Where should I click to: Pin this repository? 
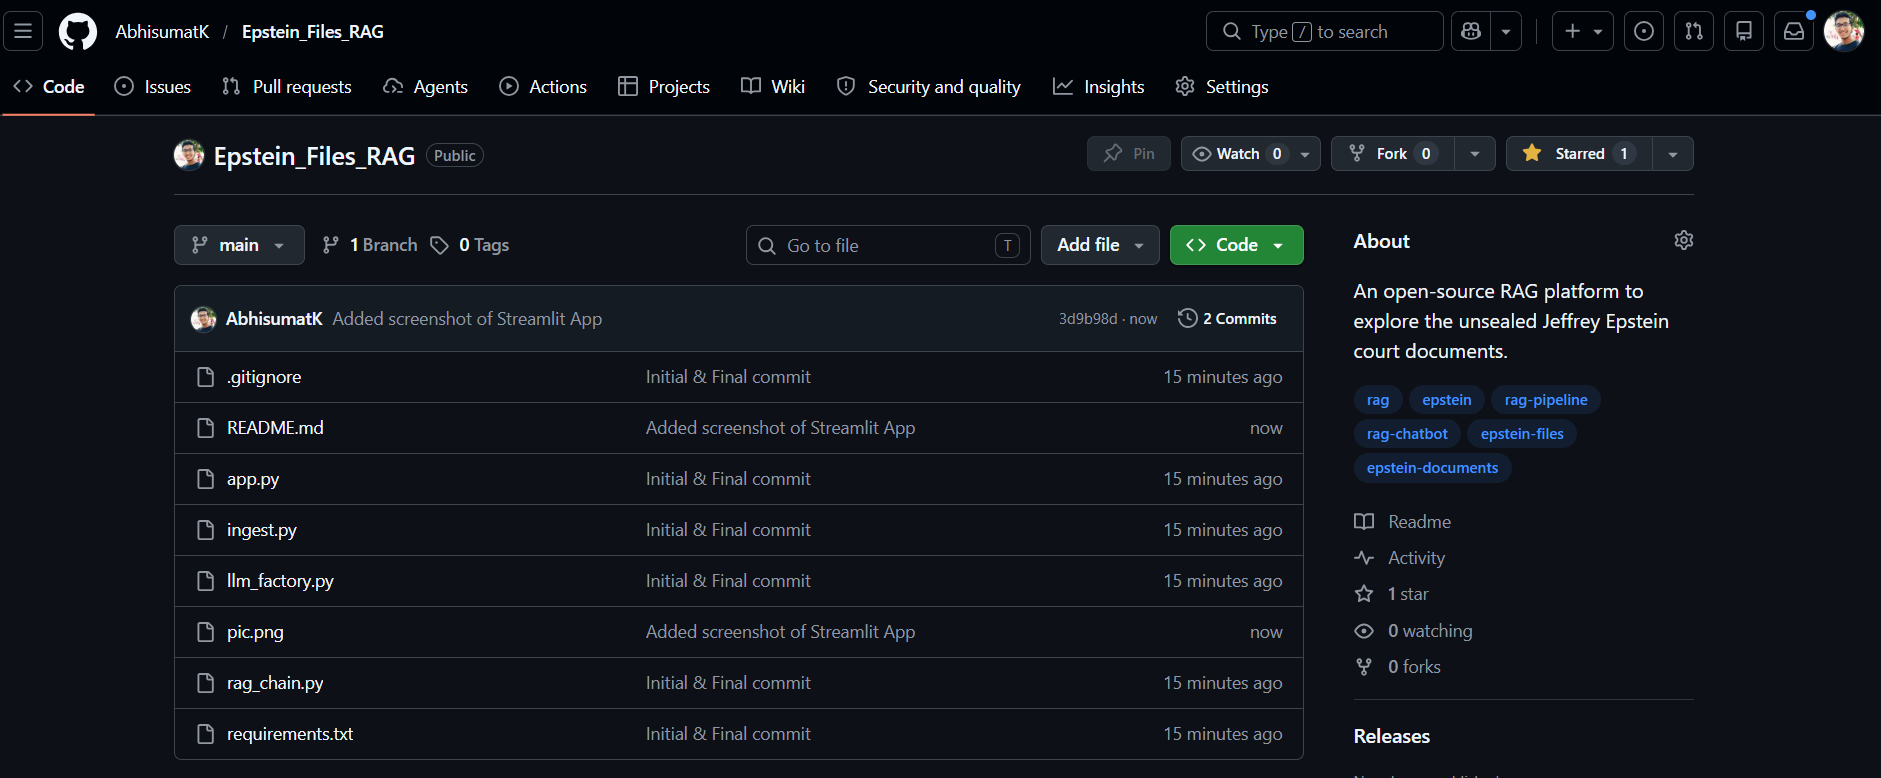(1129, 154)
